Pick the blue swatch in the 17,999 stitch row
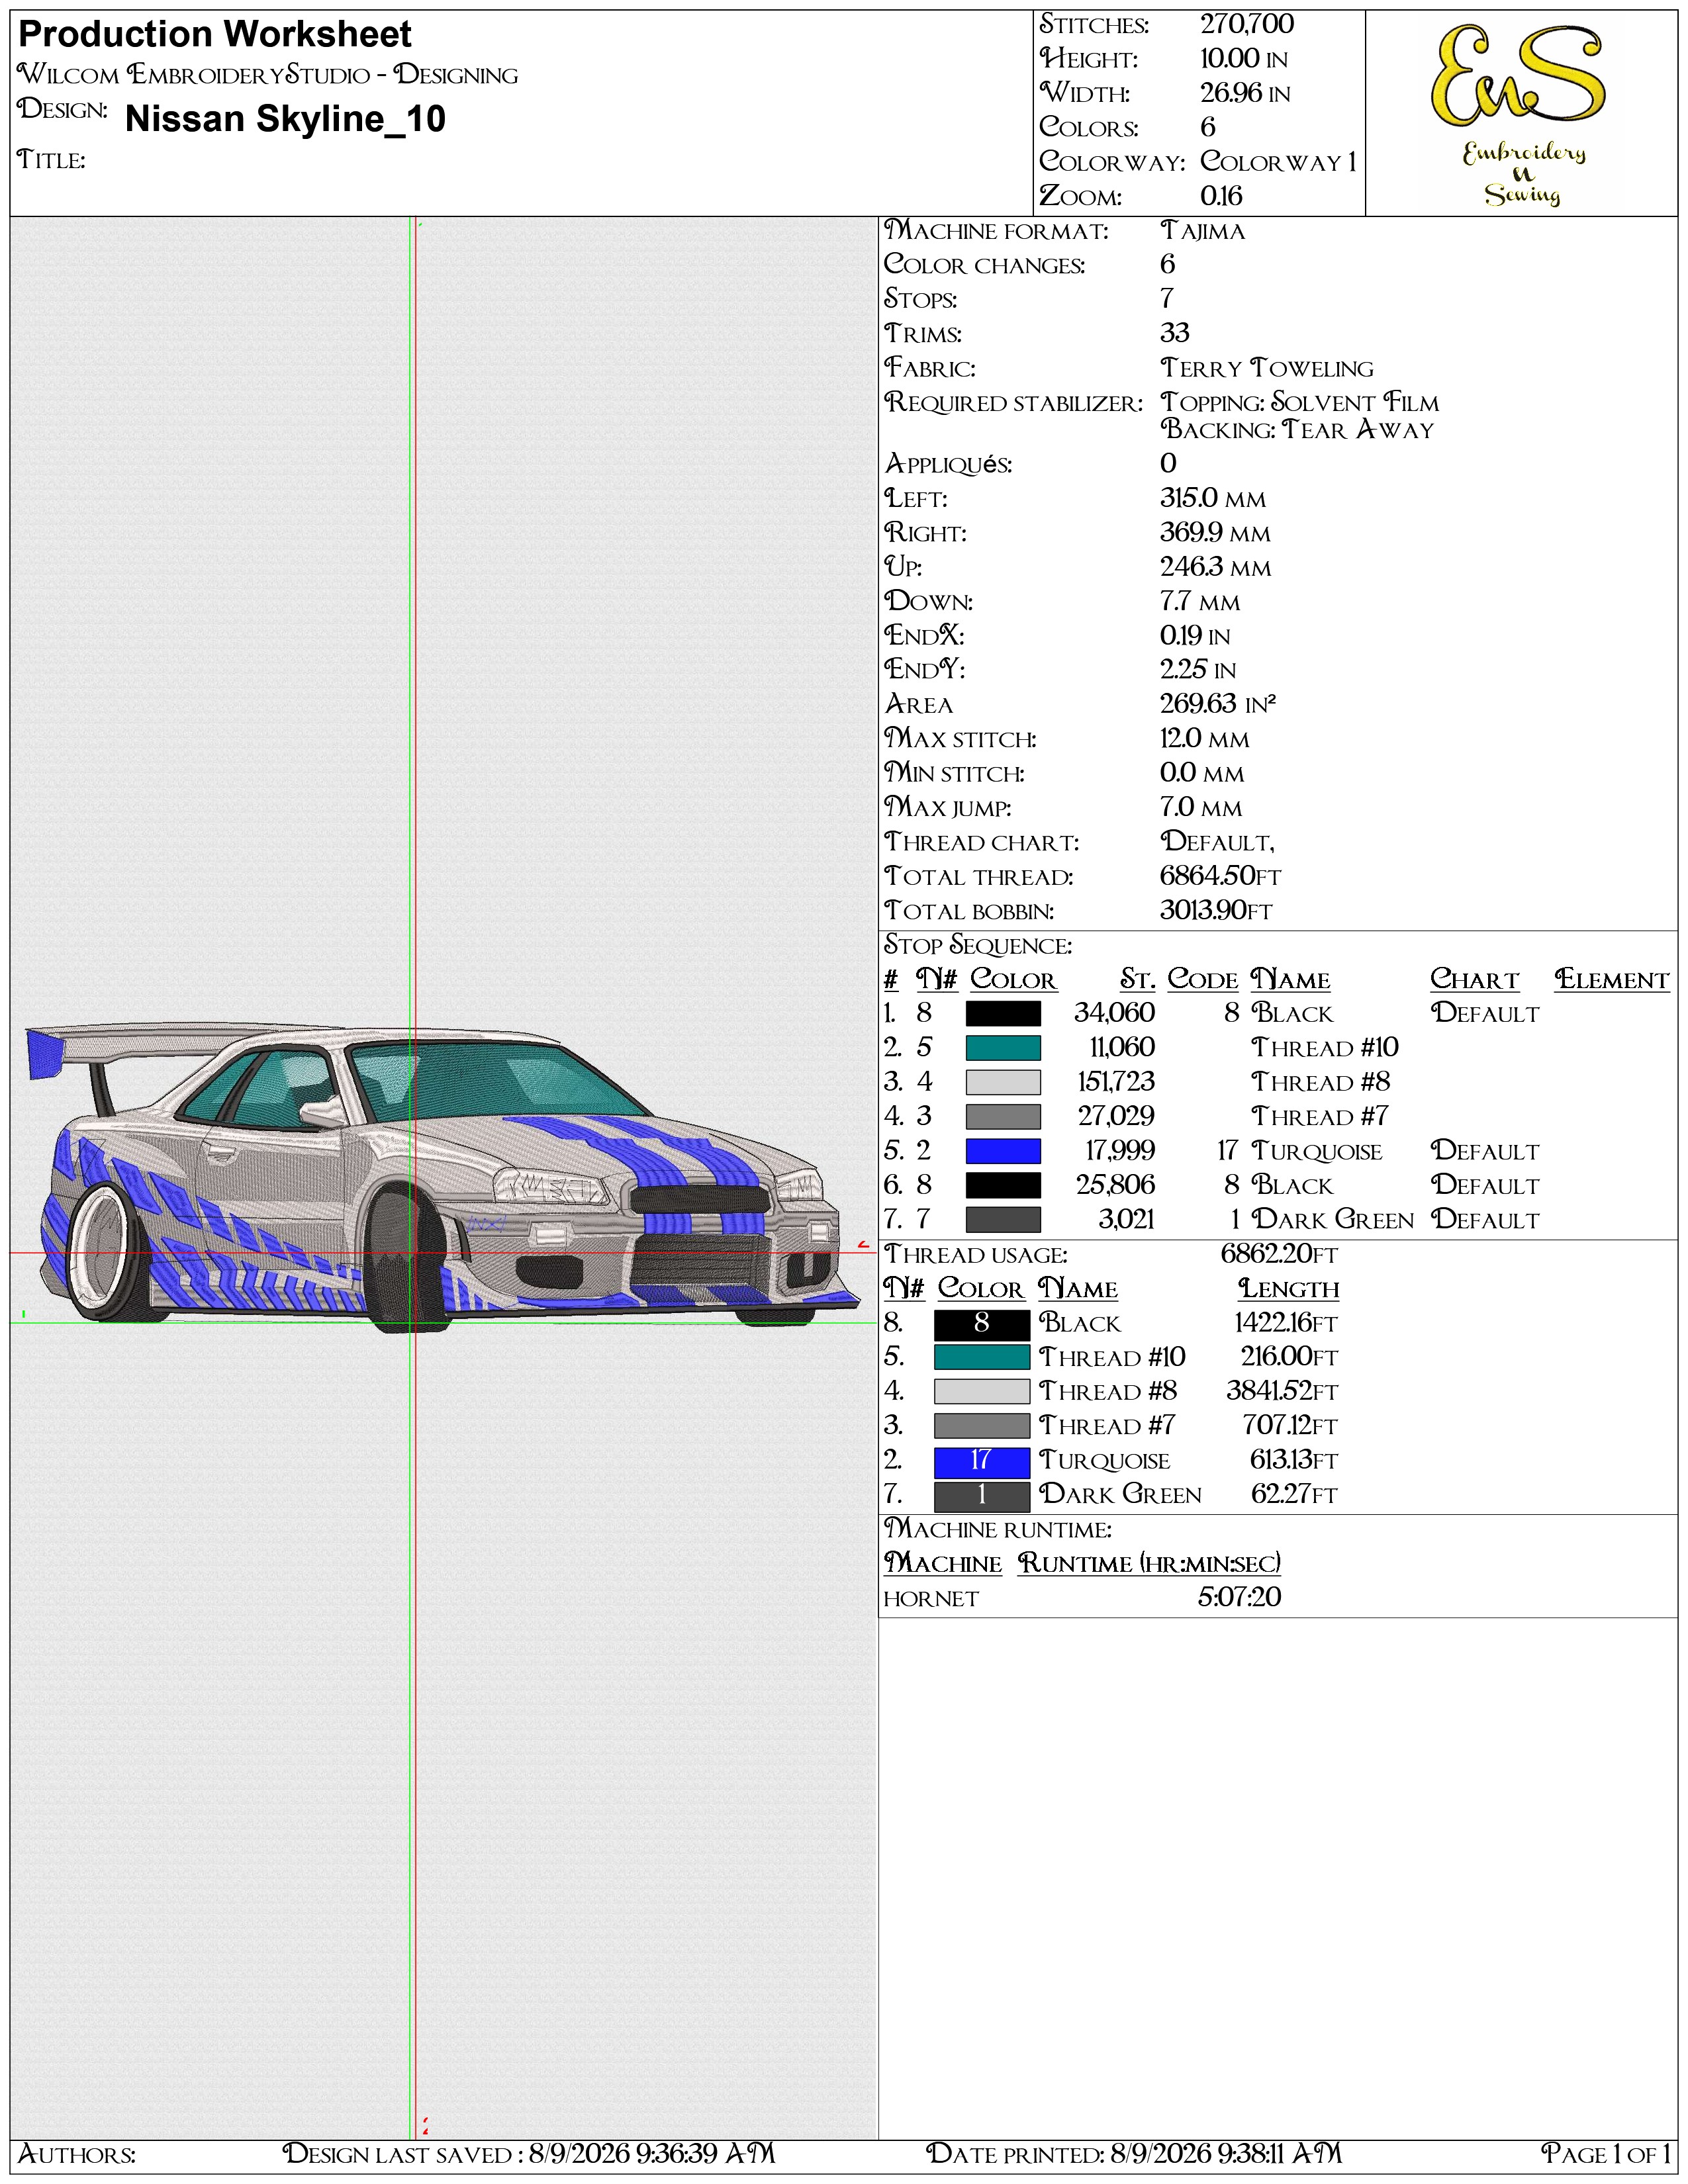Viewport: 1688px width, 2184px height. (1003, 1151)
